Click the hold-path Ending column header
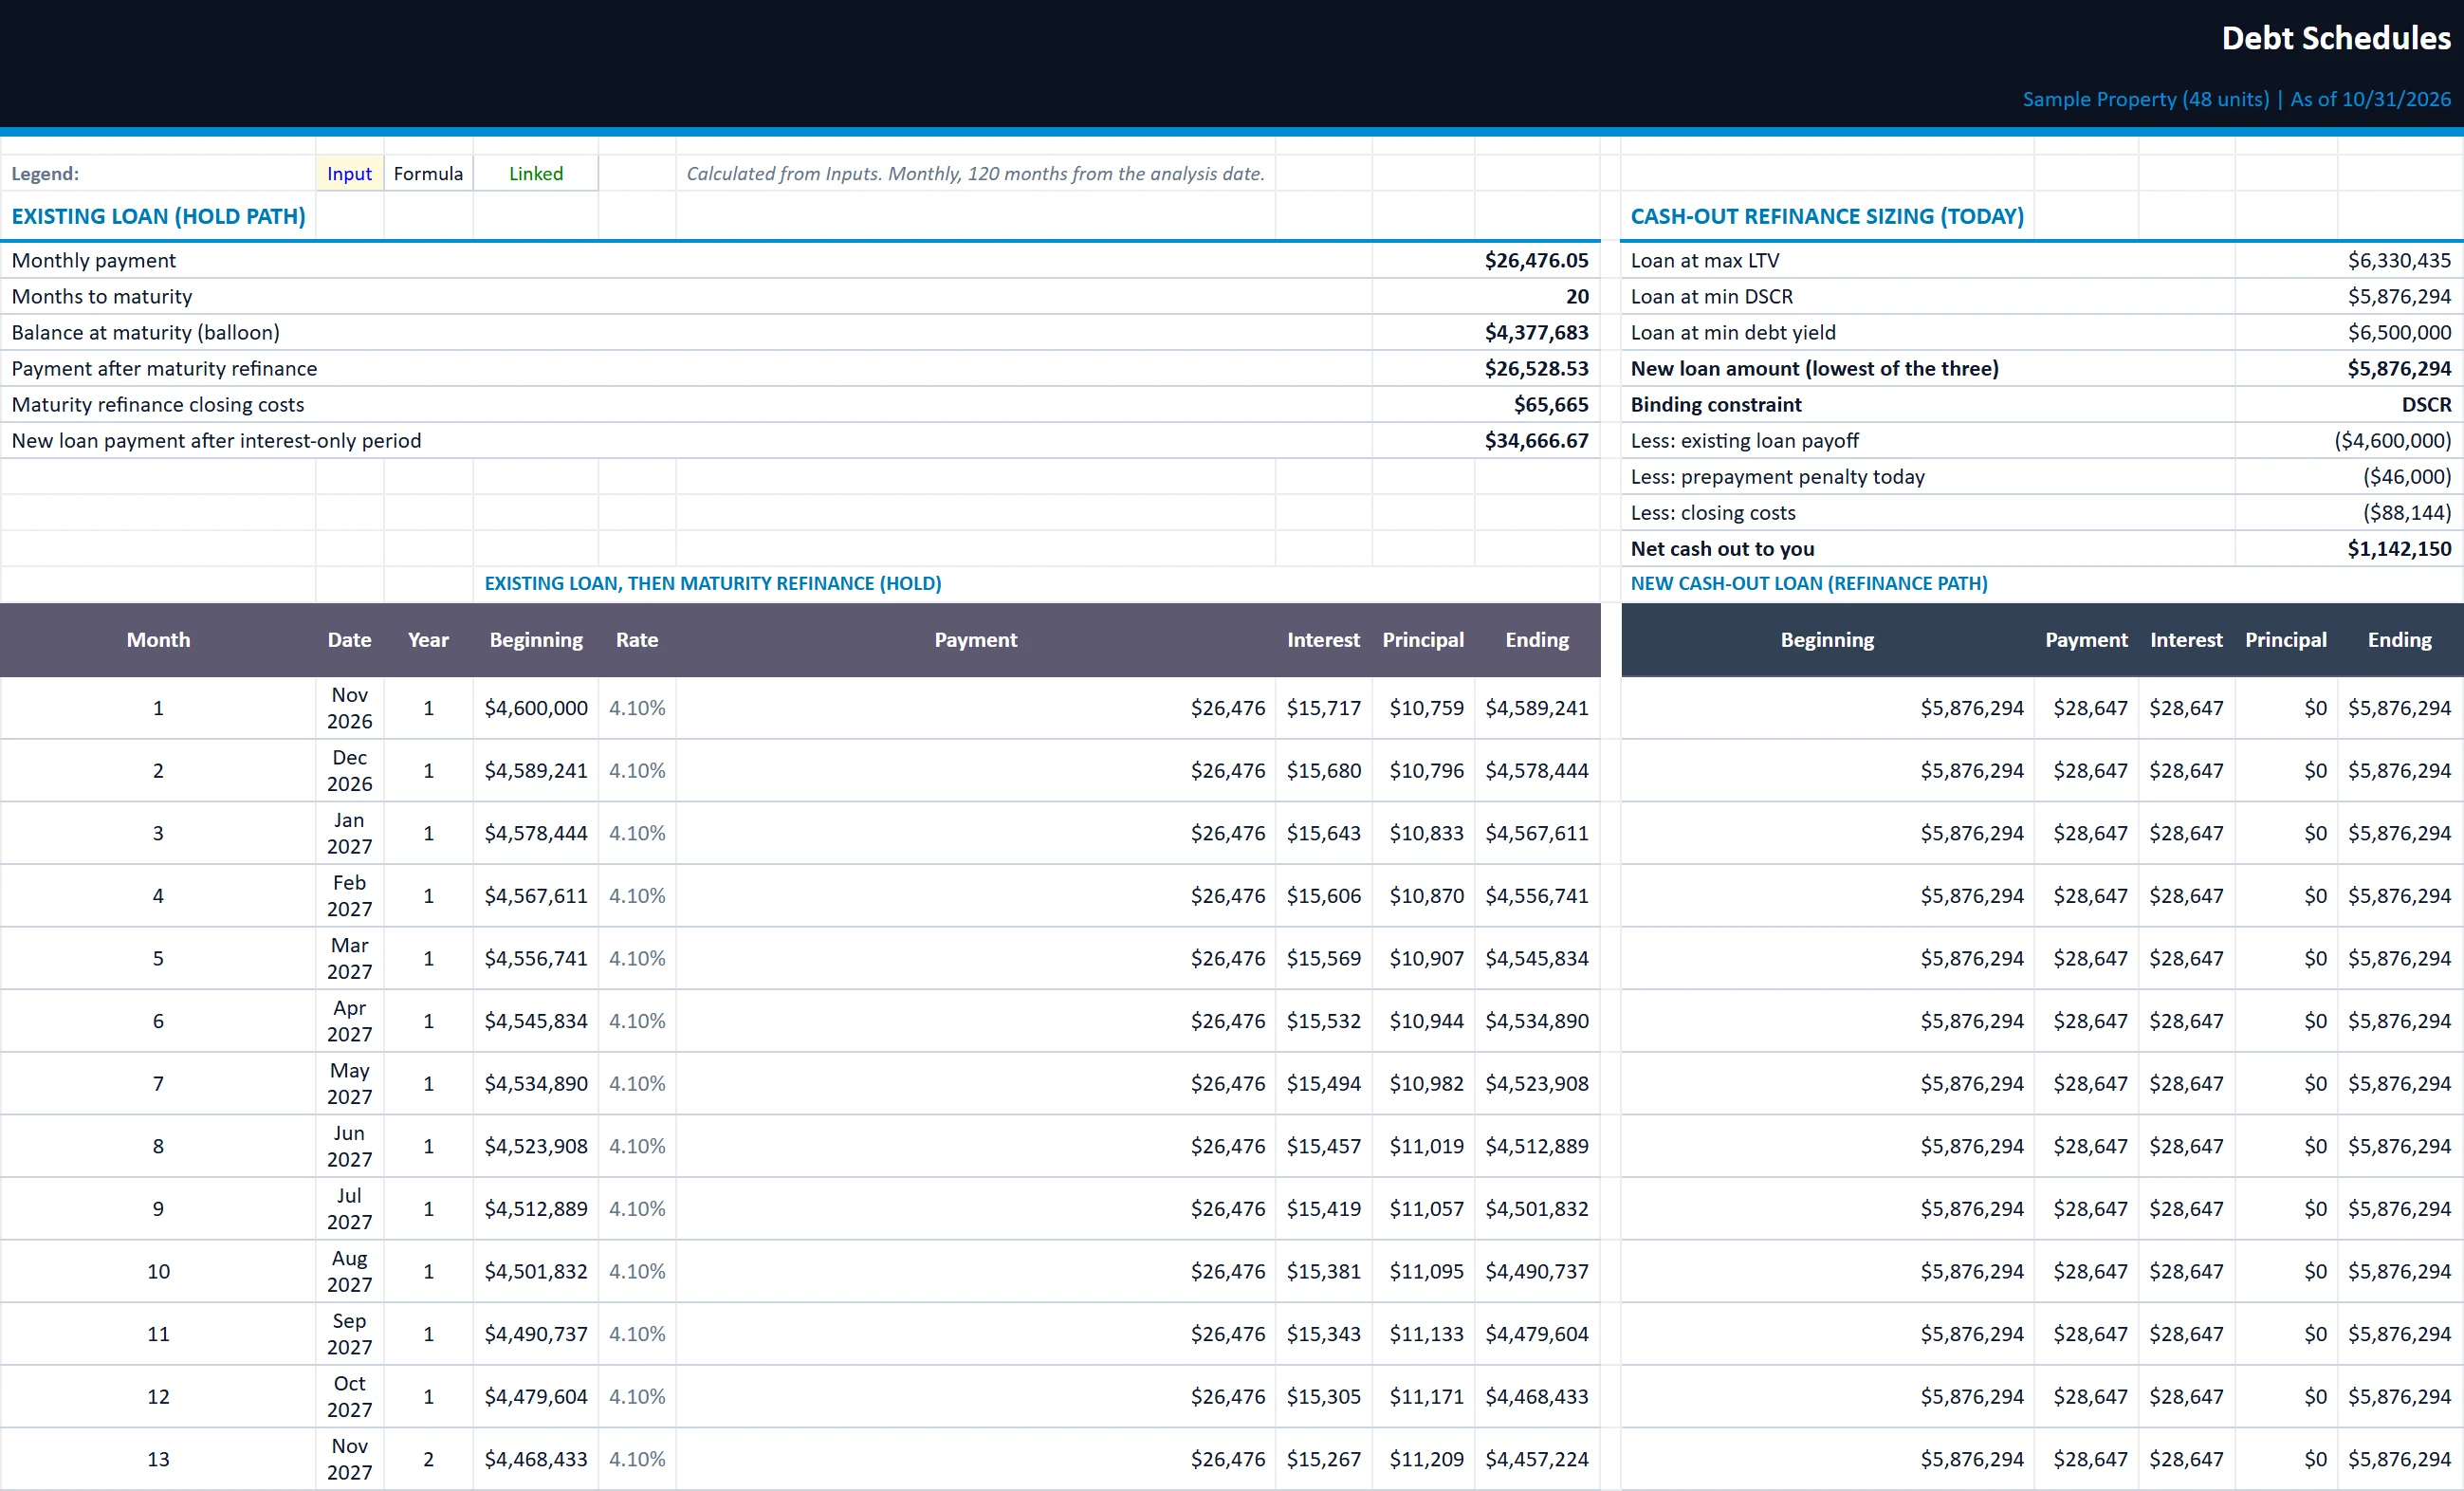 pyautogui.click(x=1537, y=640)
